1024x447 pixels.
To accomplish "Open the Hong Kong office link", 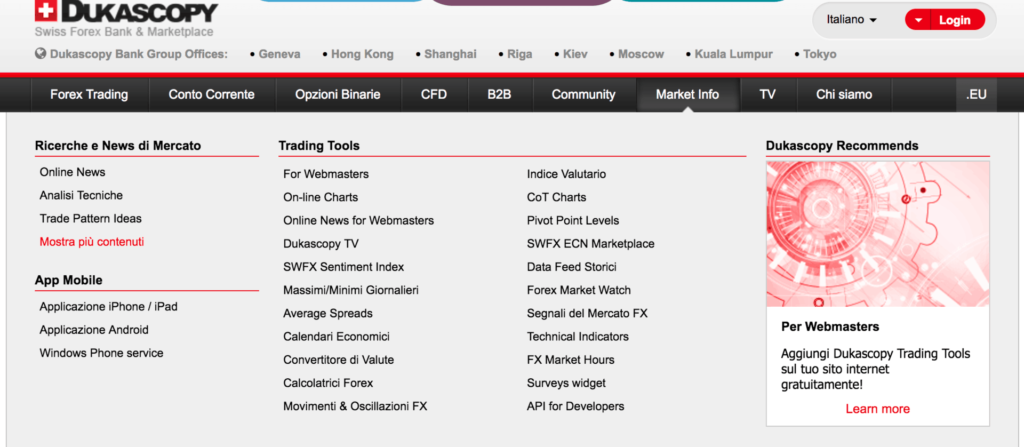I will coord(362,54).
